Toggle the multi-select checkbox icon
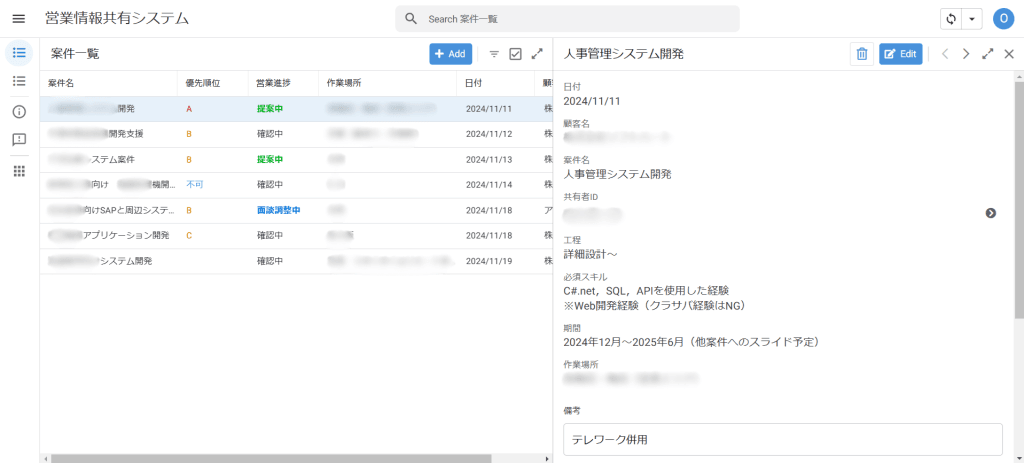The image size is (1024, 463). click(x=515, y=54)
